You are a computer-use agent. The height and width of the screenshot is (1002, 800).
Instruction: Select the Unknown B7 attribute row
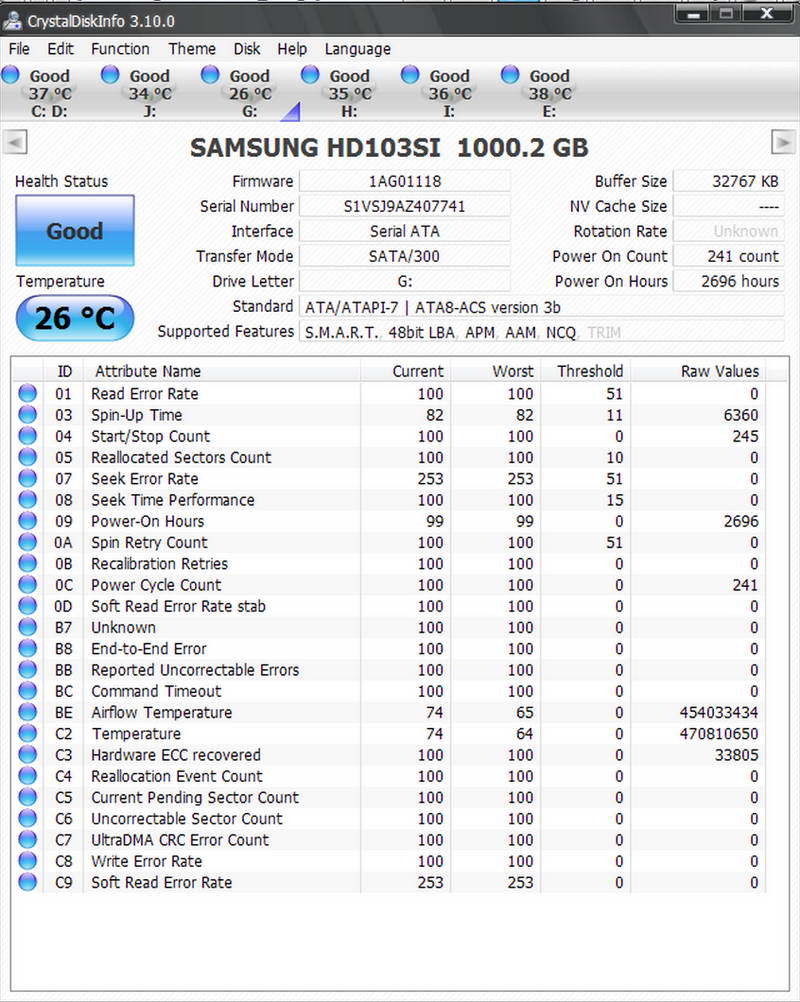click(388, 627)
